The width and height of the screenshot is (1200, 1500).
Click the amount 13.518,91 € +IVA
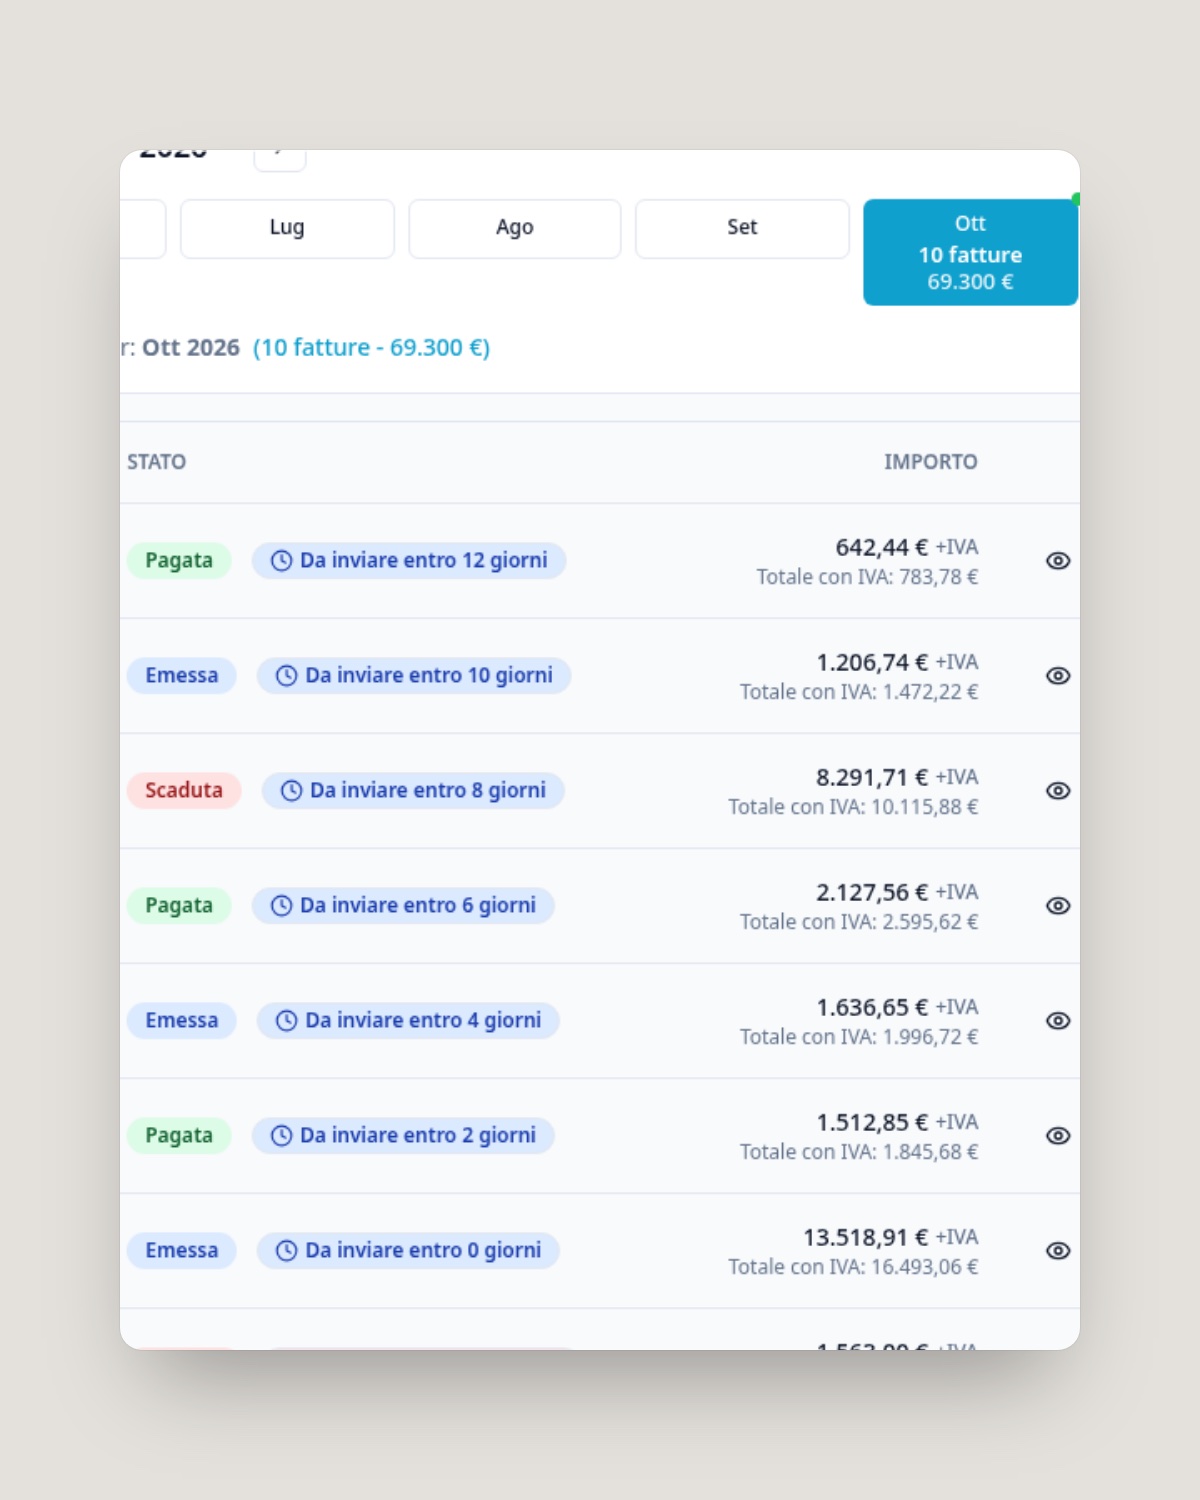(891, 1238)
